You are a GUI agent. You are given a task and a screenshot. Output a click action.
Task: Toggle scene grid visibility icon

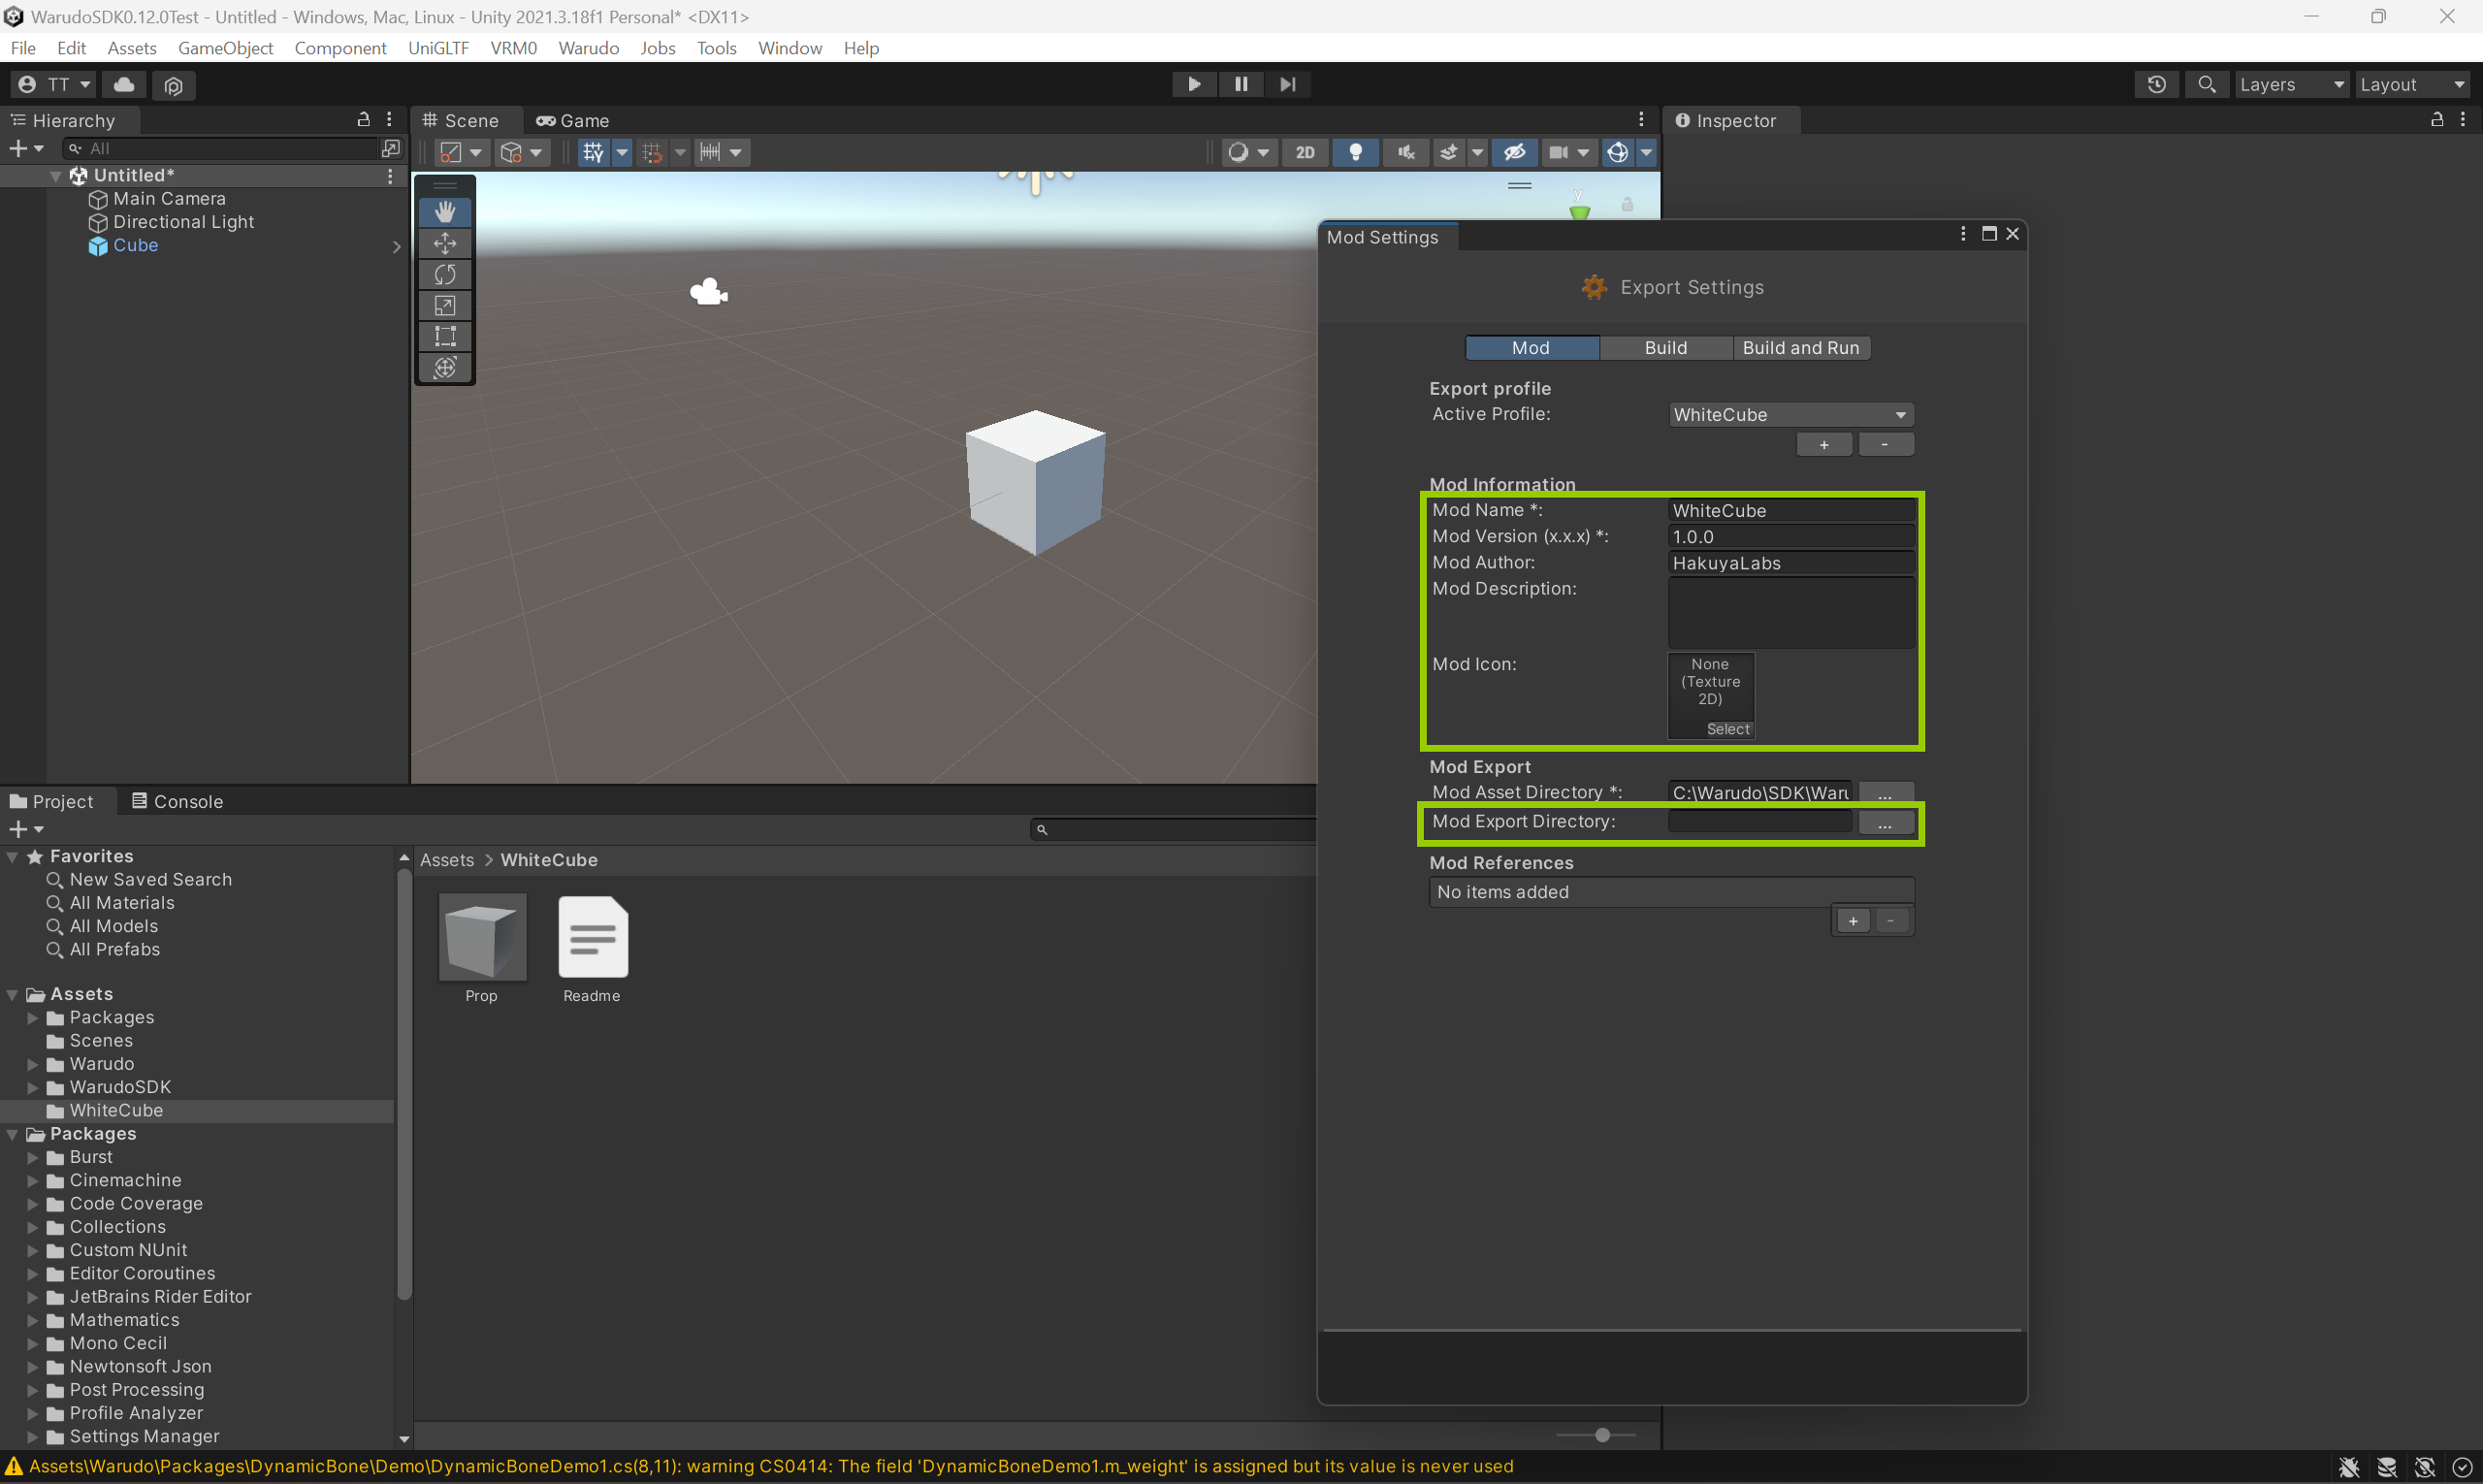pyautogui.click(x=593, y=152)
